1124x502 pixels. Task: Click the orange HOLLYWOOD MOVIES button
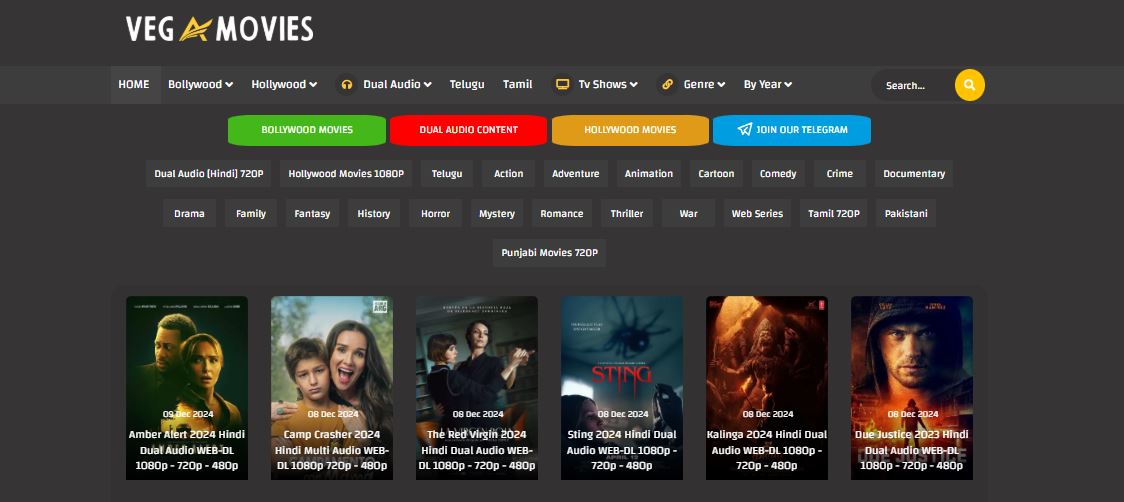[x=630, y=130]
